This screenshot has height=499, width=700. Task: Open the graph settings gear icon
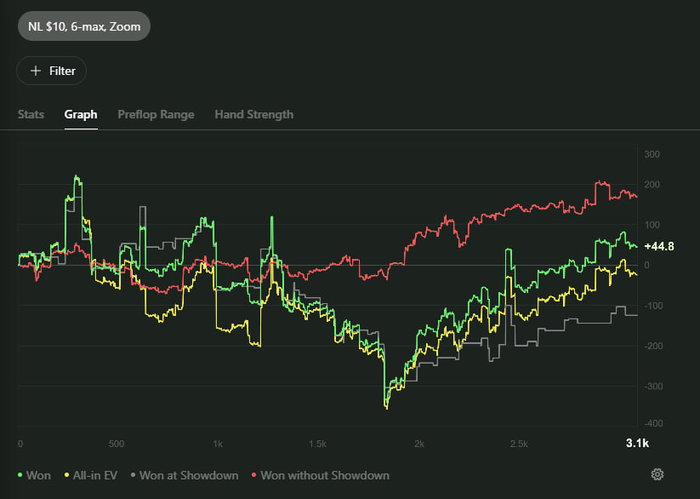(657, 474)
